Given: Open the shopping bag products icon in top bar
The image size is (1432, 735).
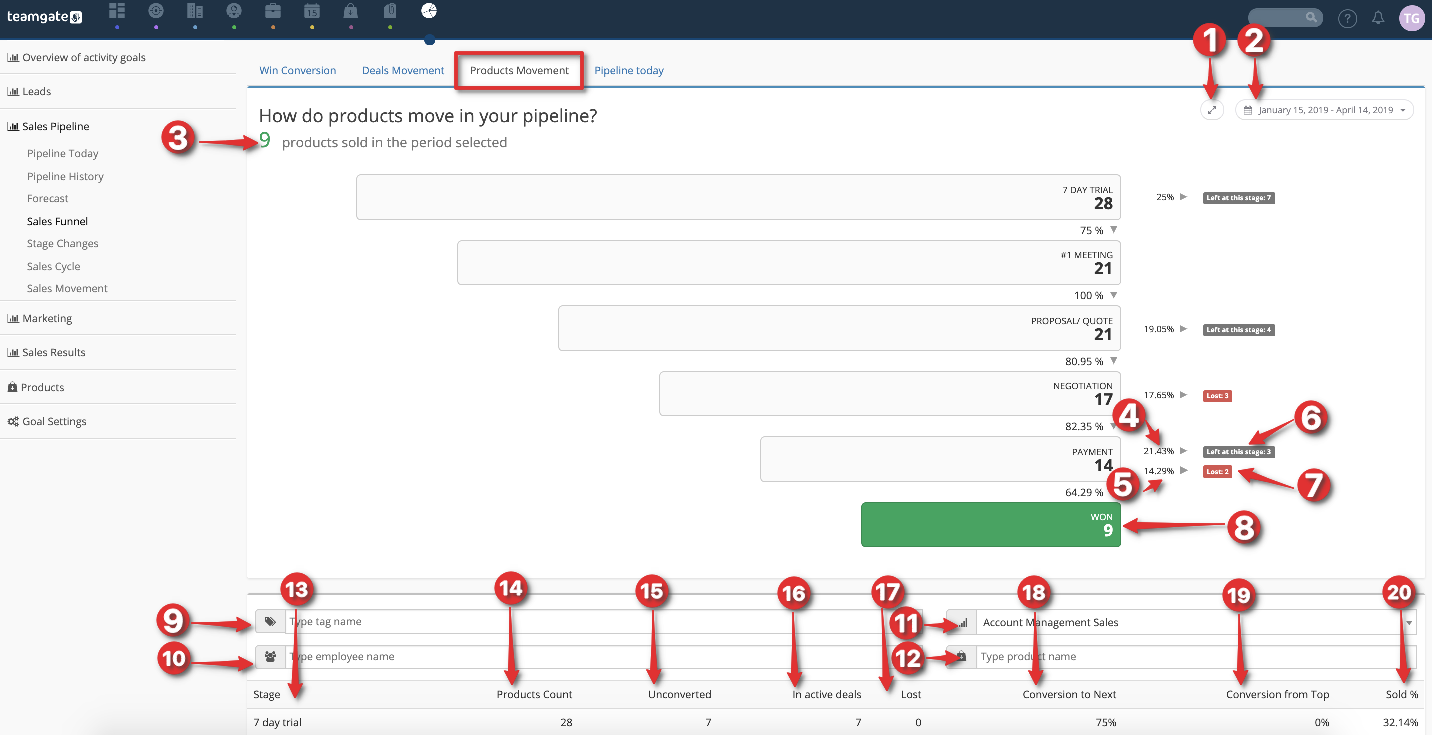Looking at the screenshot, I should [x=350, y=11].
